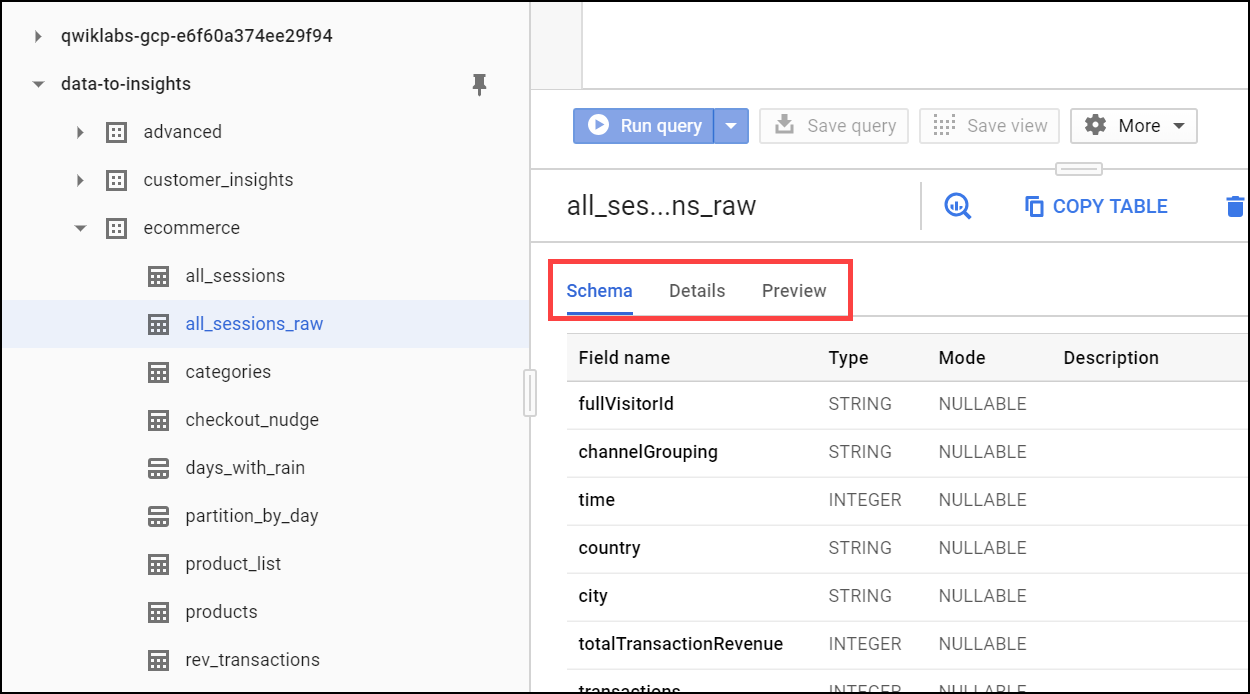The width and height of the screenshot is (1250, 694).
Task: Click the partition_by_day table icon
Action: click(x=158, y=516)
